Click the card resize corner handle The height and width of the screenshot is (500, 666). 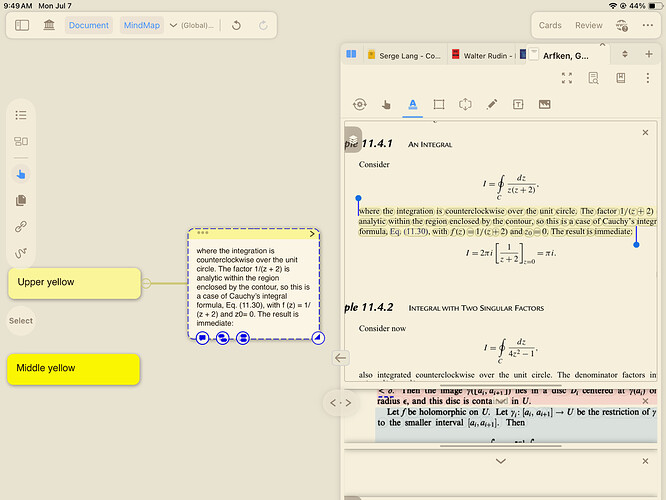pos(318,338)
